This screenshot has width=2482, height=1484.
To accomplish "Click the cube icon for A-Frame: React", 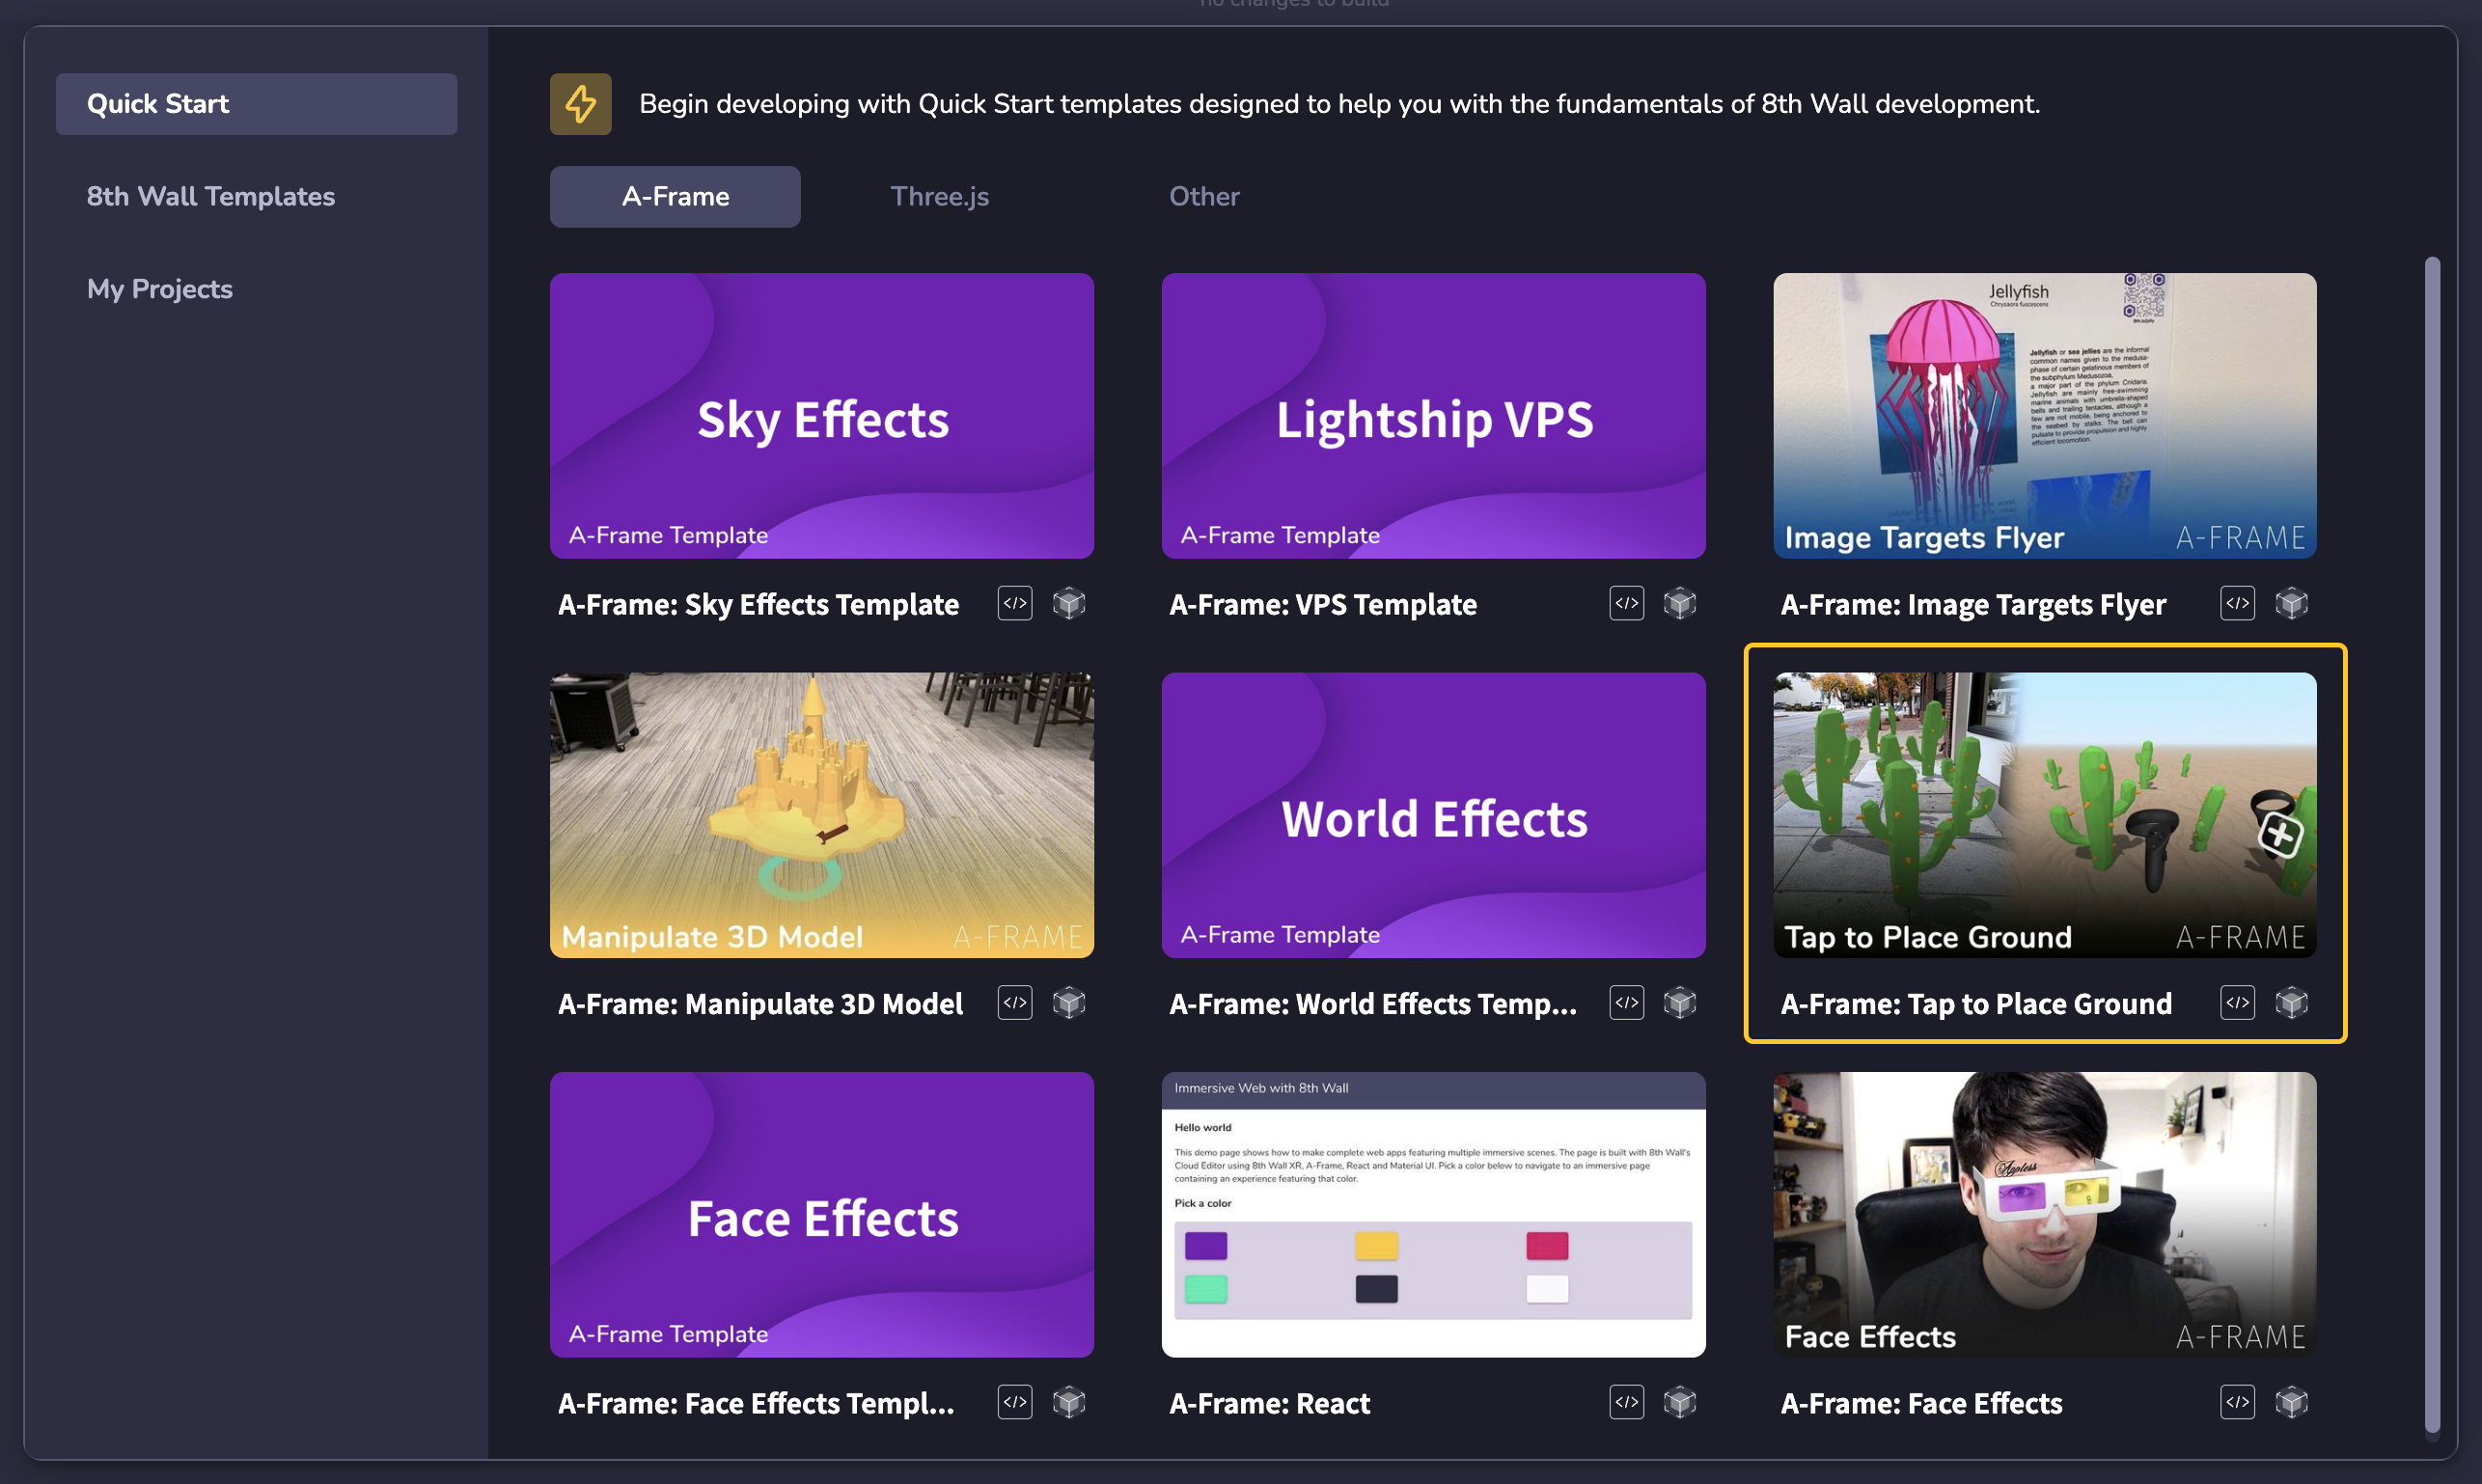I will 1680,1402.
